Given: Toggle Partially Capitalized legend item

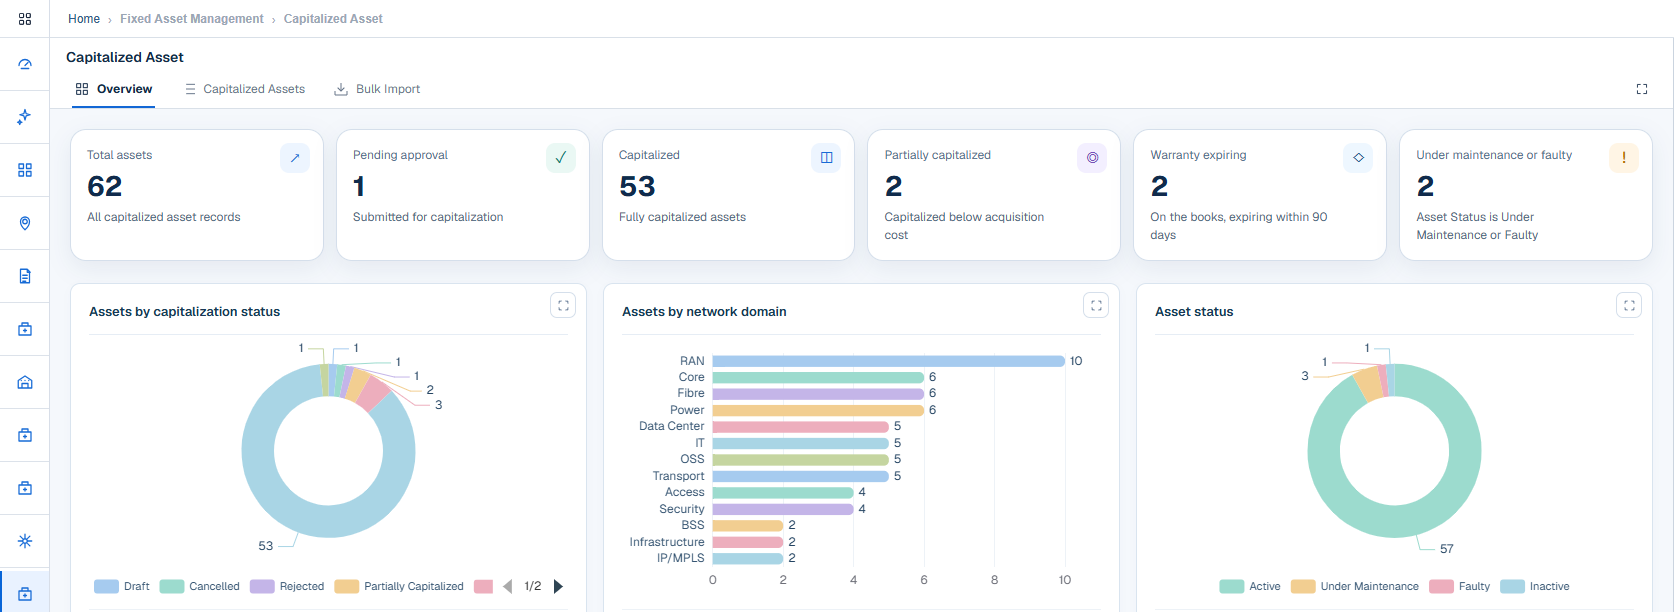Looking at the screenshot, I should 399,587.
